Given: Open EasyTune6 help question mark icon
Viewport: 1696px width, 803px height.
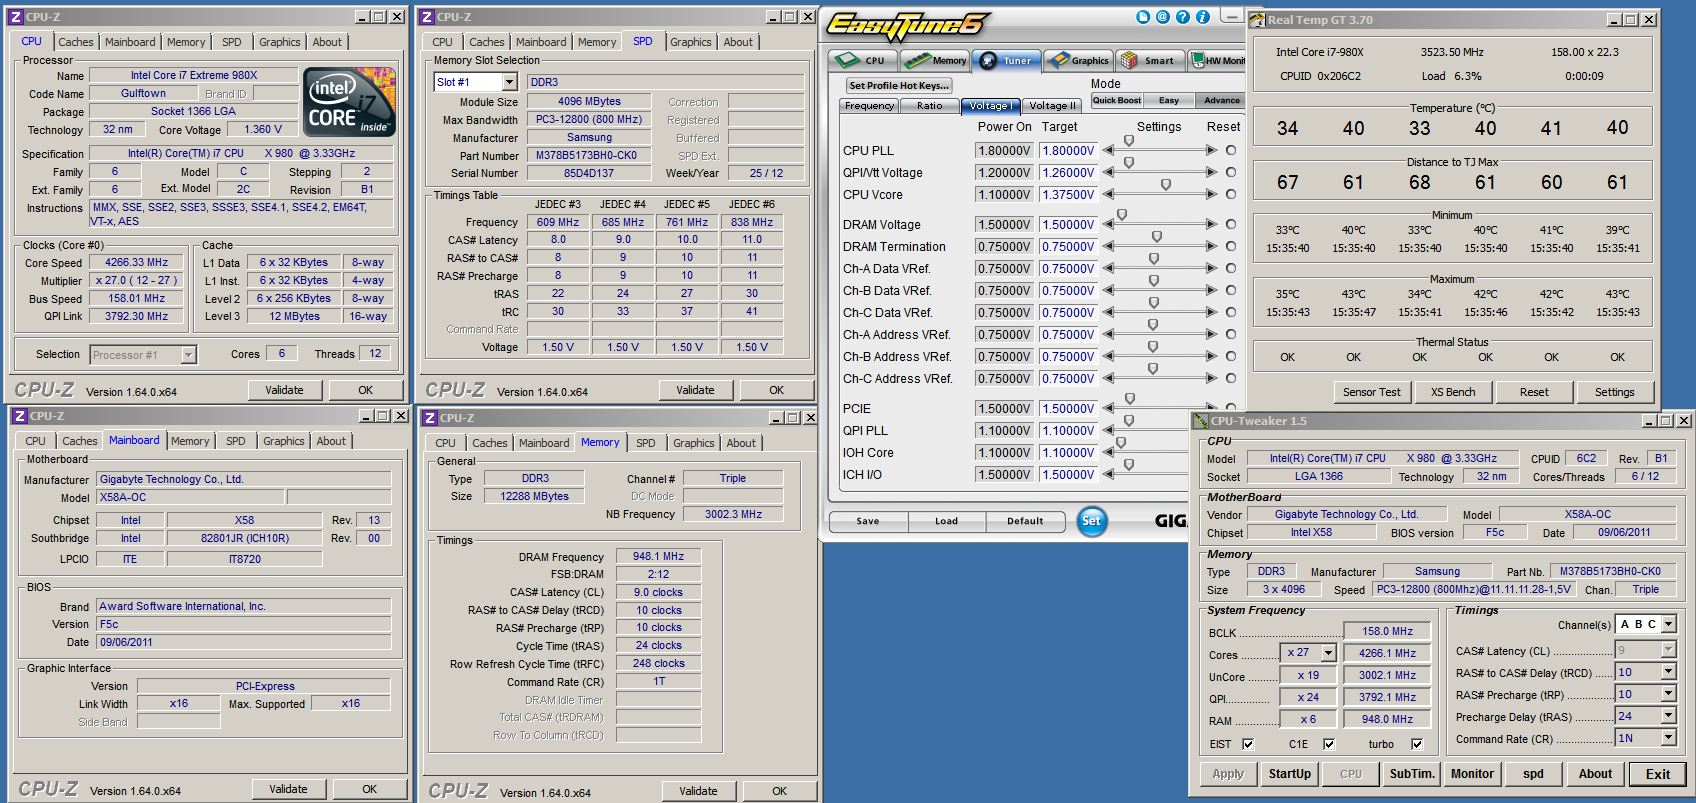Looking at the screenshot, I should click(x=1183, y=17).
